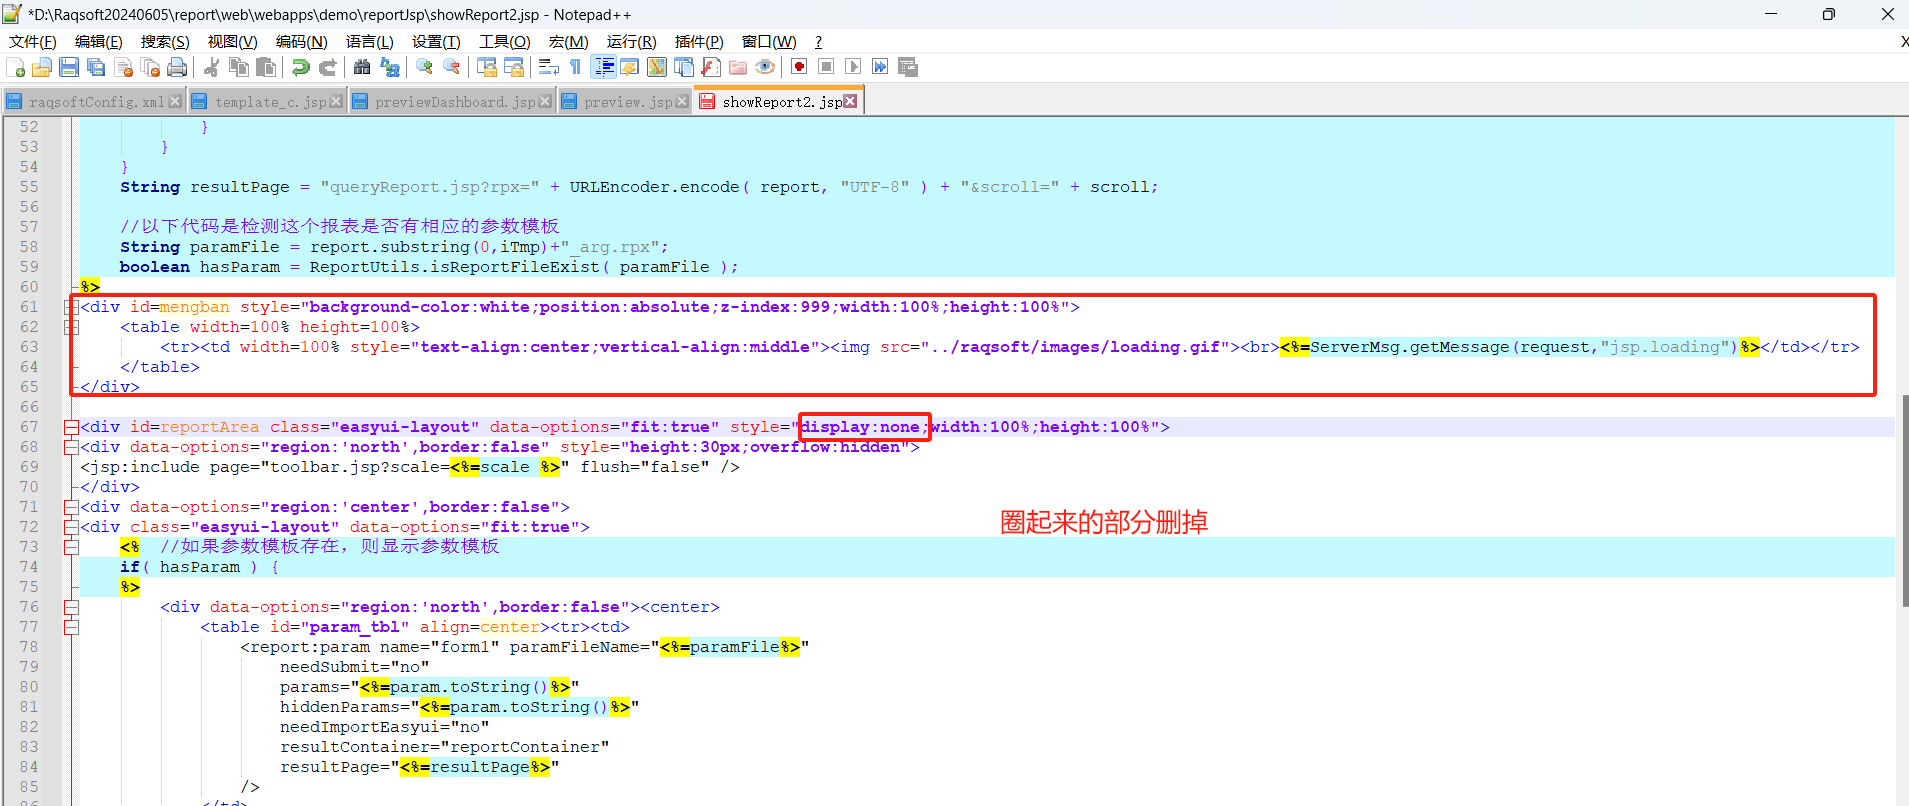Save the recorded macro icon
This screenshot has width=1909, height=806.
[908, 67]
